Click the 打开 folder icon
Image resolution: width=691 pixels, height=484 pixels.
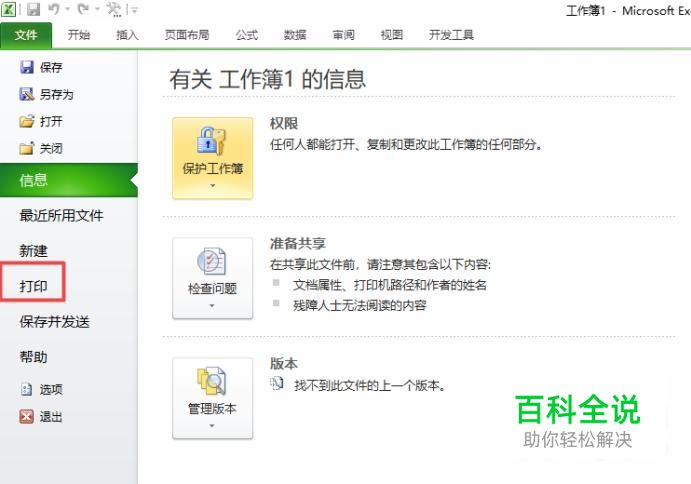pos(27,121)
